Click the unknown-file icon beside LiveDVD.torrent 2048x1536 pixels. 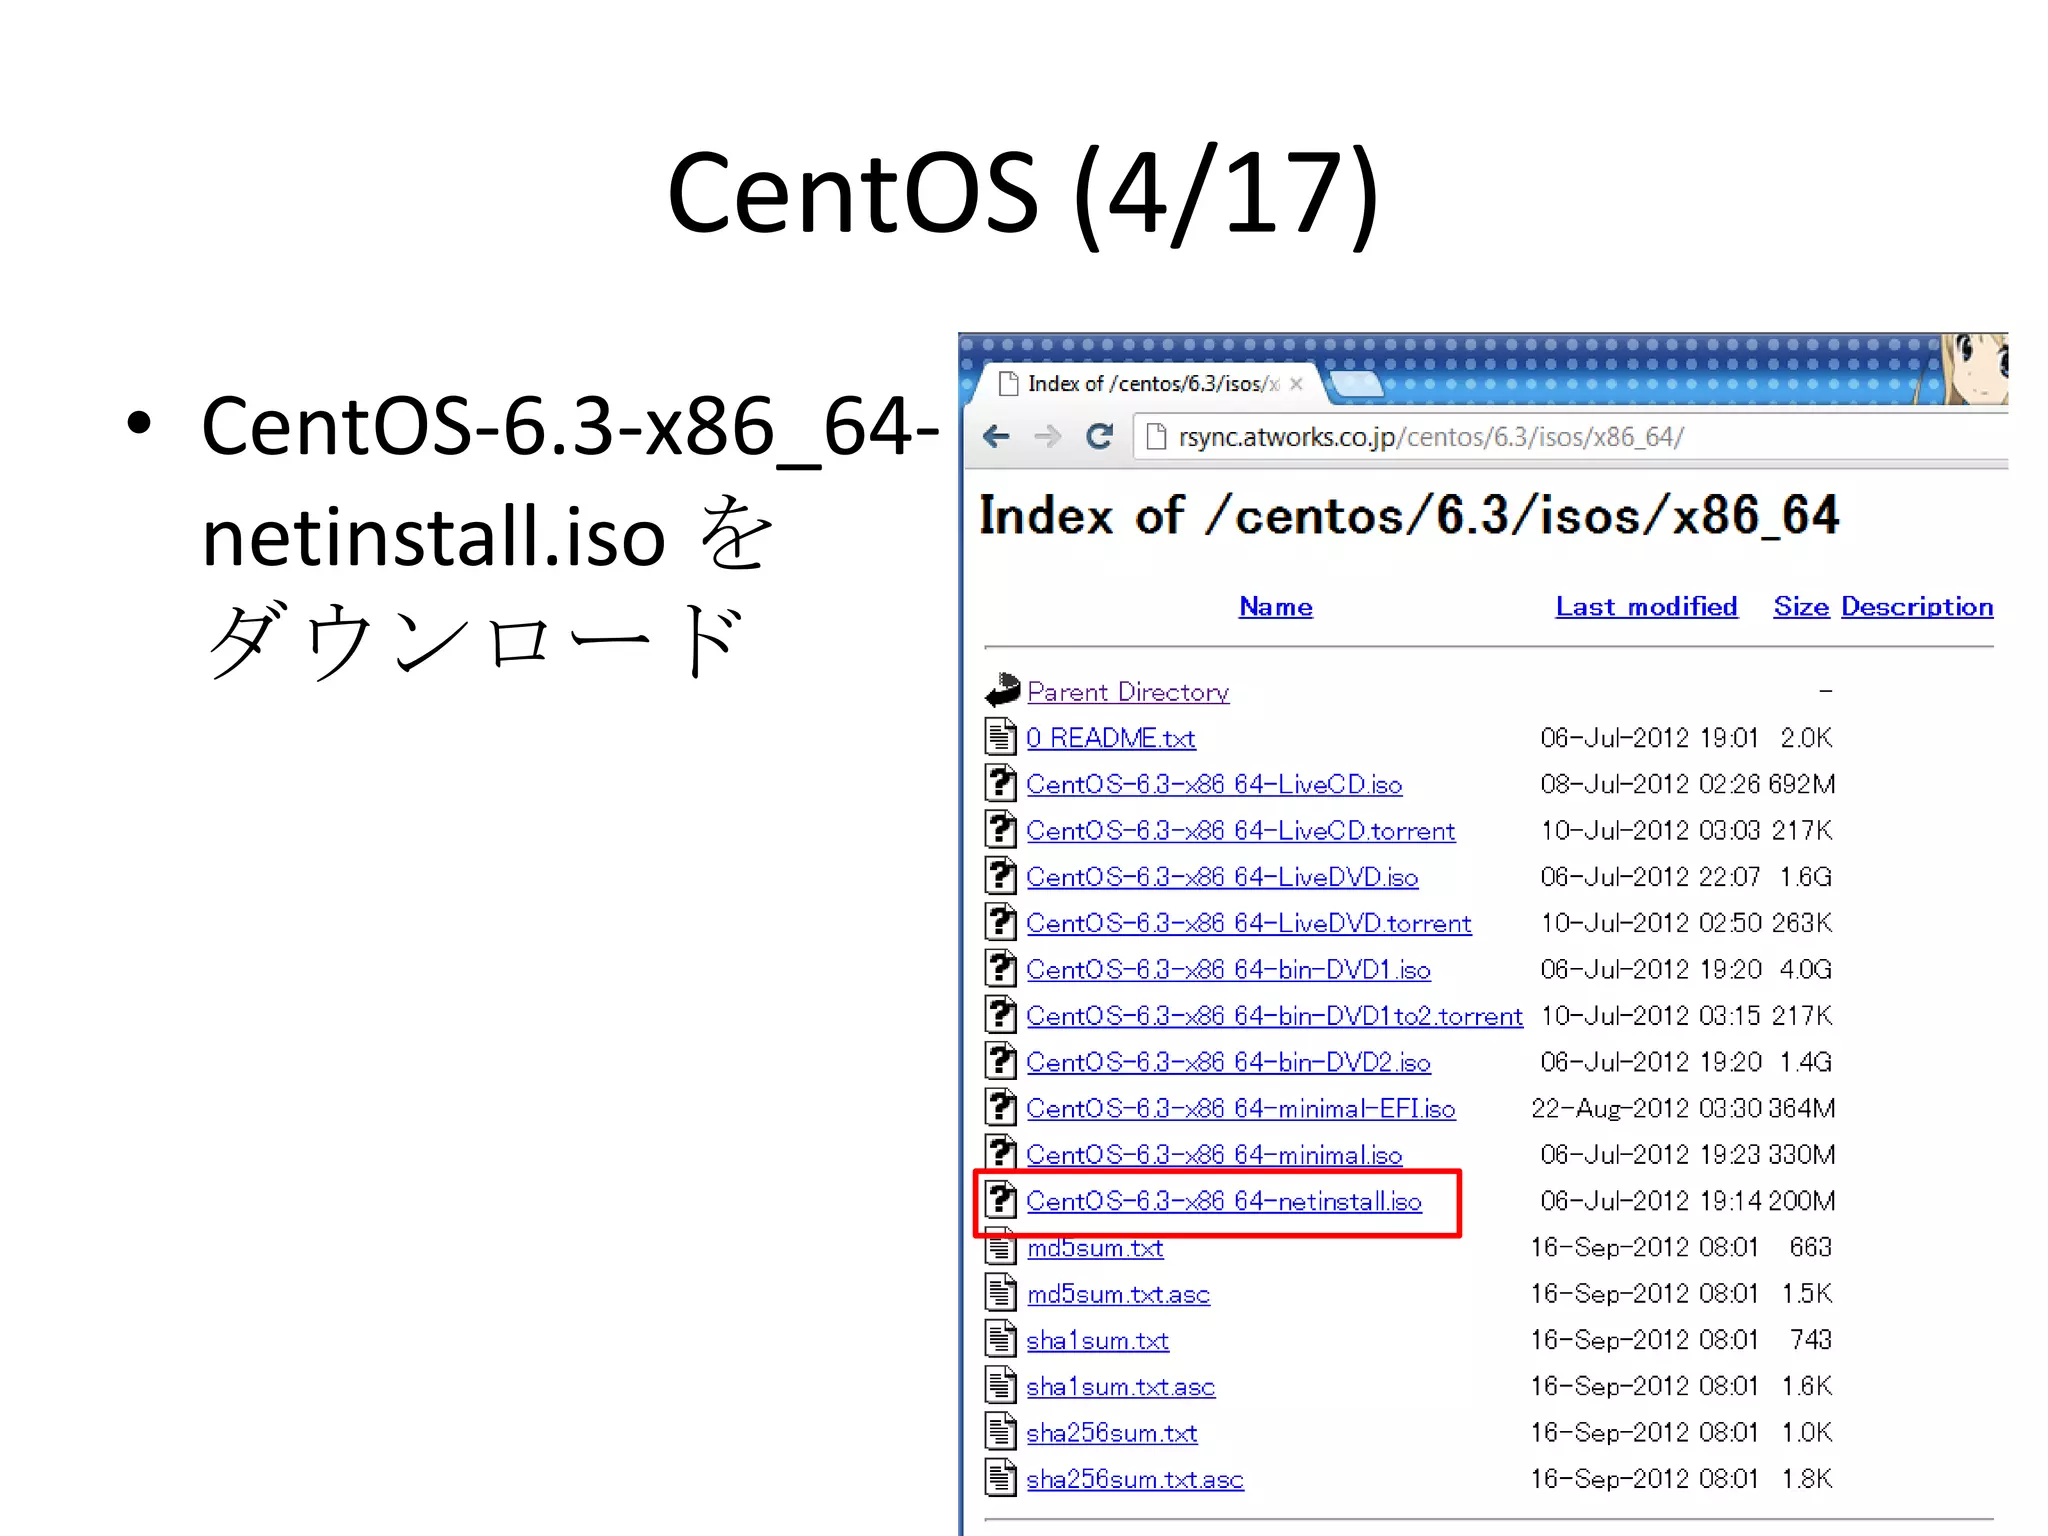[x=1000, y=921]
